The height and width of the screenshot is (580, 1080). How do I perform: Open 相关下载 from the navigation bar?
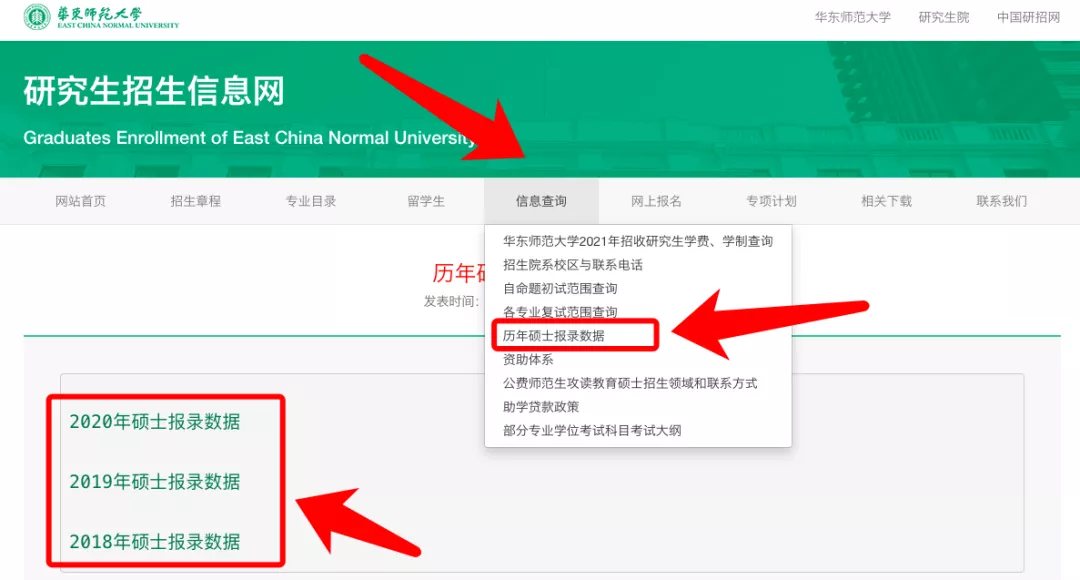[x=887, y=200]
